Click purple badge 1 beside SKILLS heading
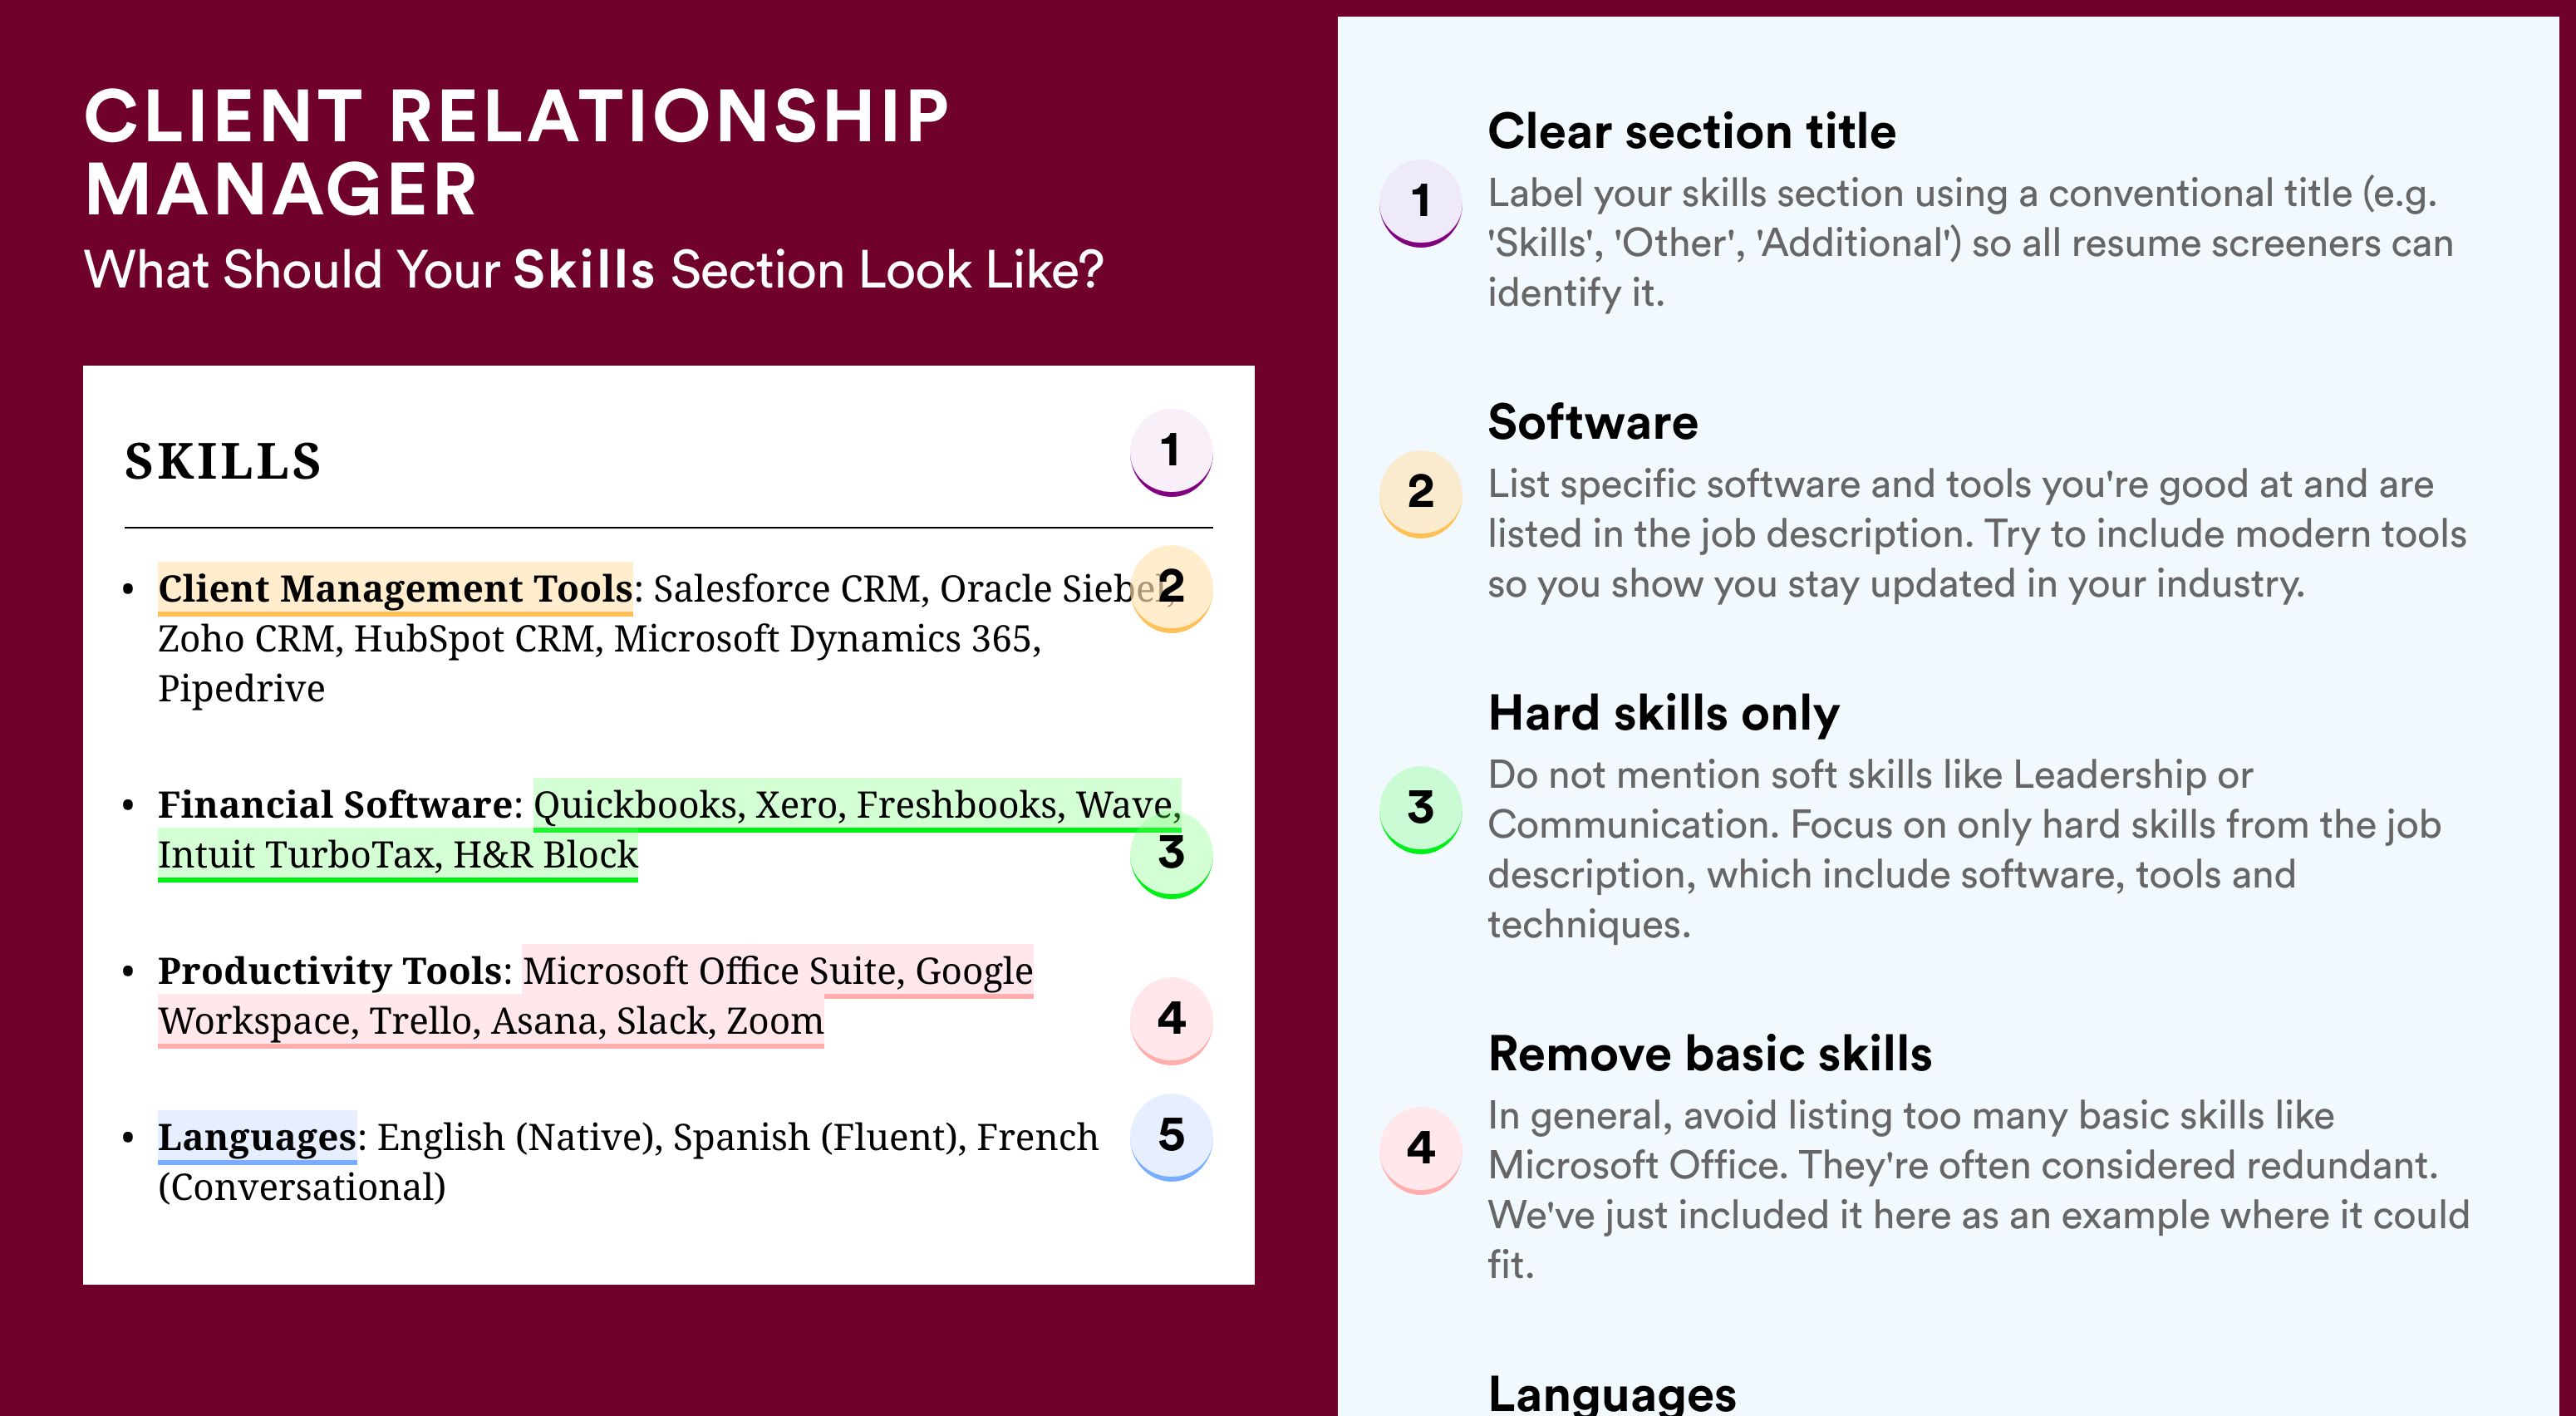 click(x=1171, y=452)
